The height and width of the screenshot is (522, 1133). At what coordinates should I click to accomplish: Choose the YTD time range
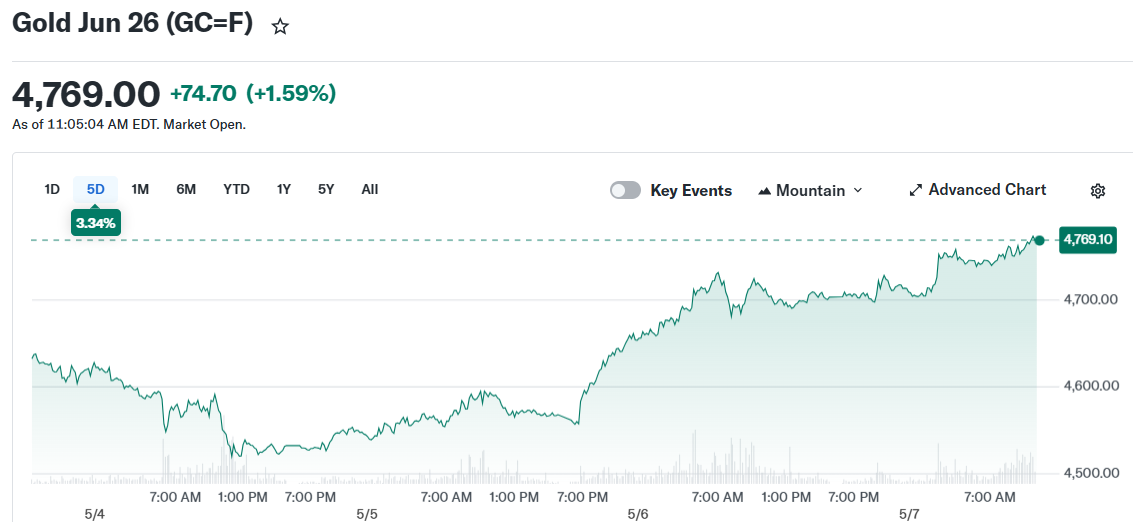tap(236, 189)
